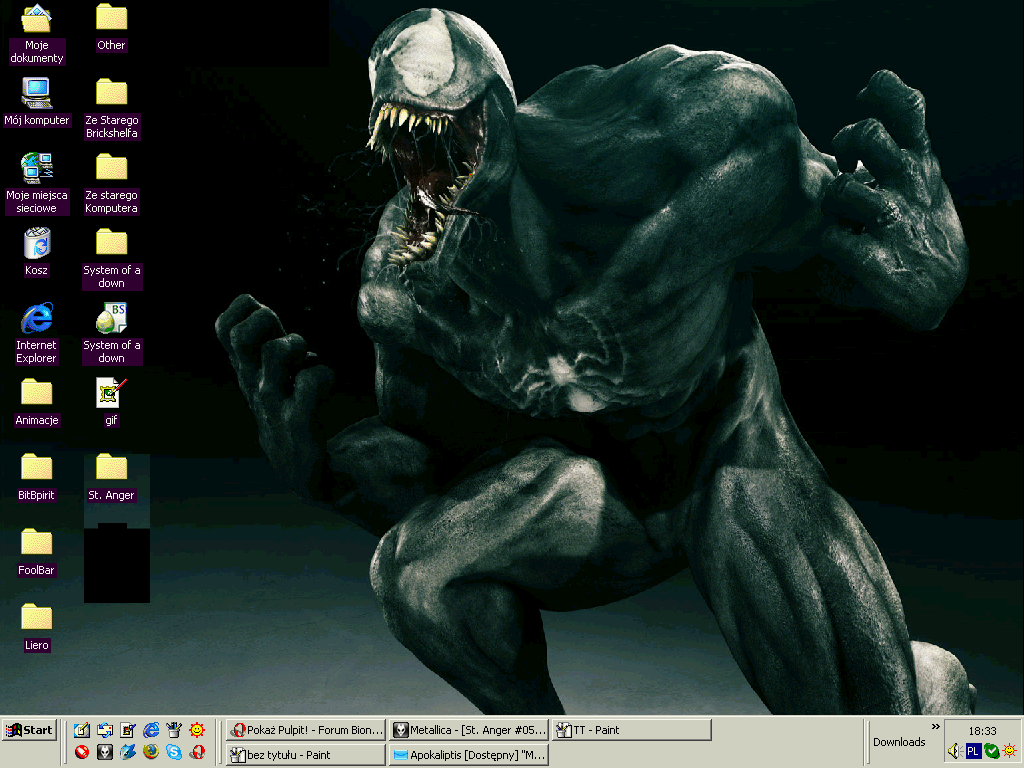Select the Mój komputer desktop icon
1024x768 pixels.
point(37,93)
